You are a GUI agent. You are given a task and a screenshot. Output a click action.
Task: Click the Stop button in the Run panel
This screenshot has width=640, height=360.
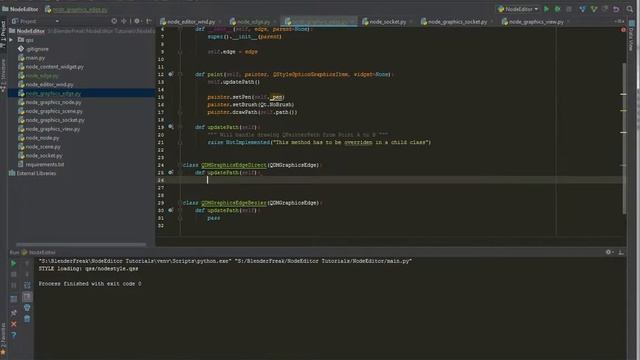(13, 274)
